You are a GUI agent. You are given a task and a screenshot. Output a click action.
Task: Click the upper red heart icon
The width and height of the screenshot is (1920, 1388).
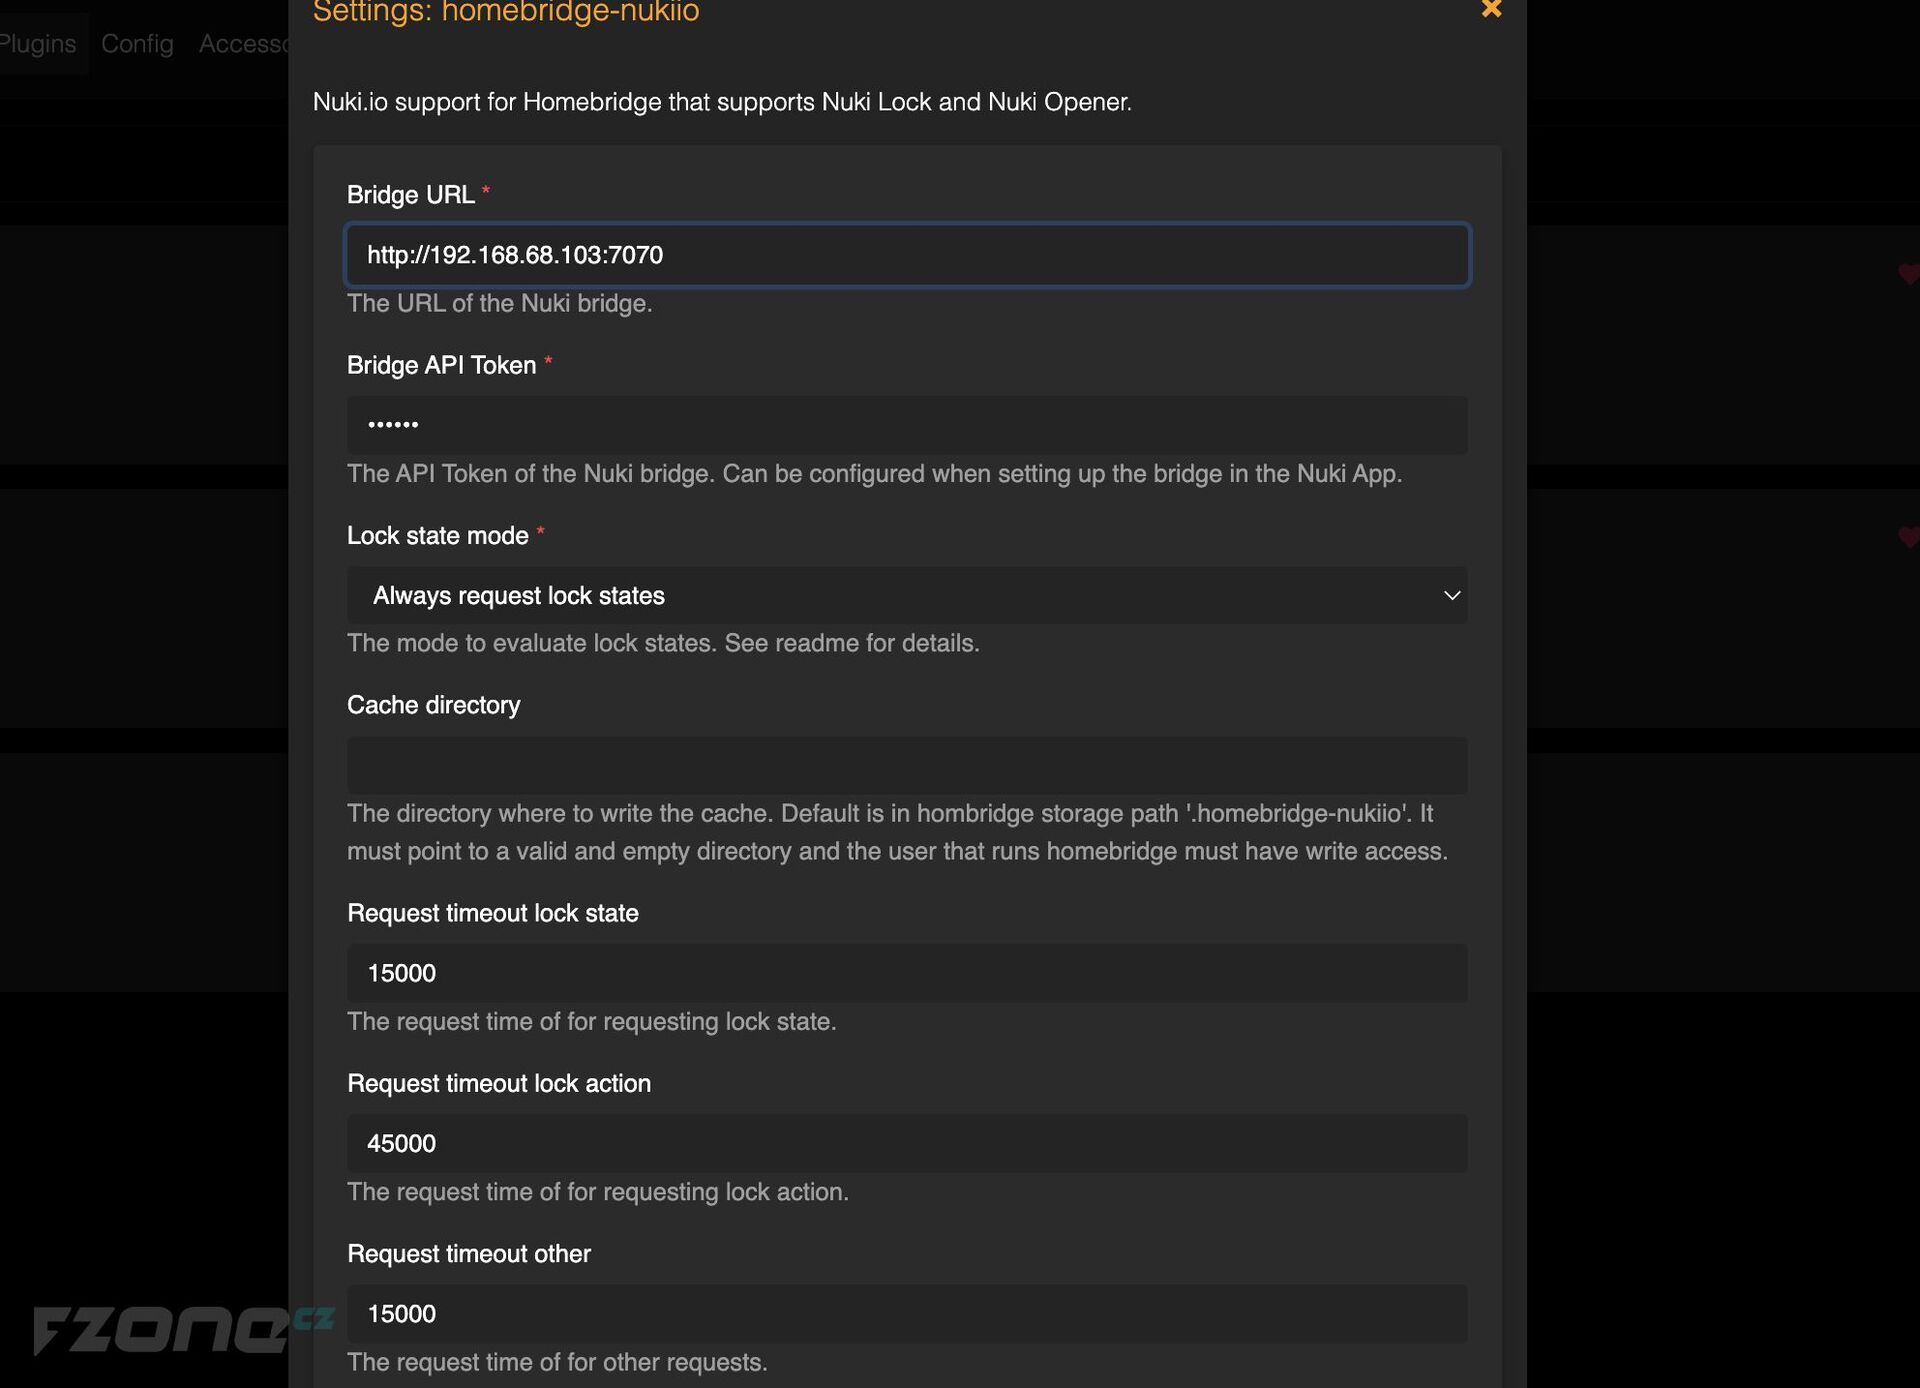pyautogui.click(x=1909, y=273)
